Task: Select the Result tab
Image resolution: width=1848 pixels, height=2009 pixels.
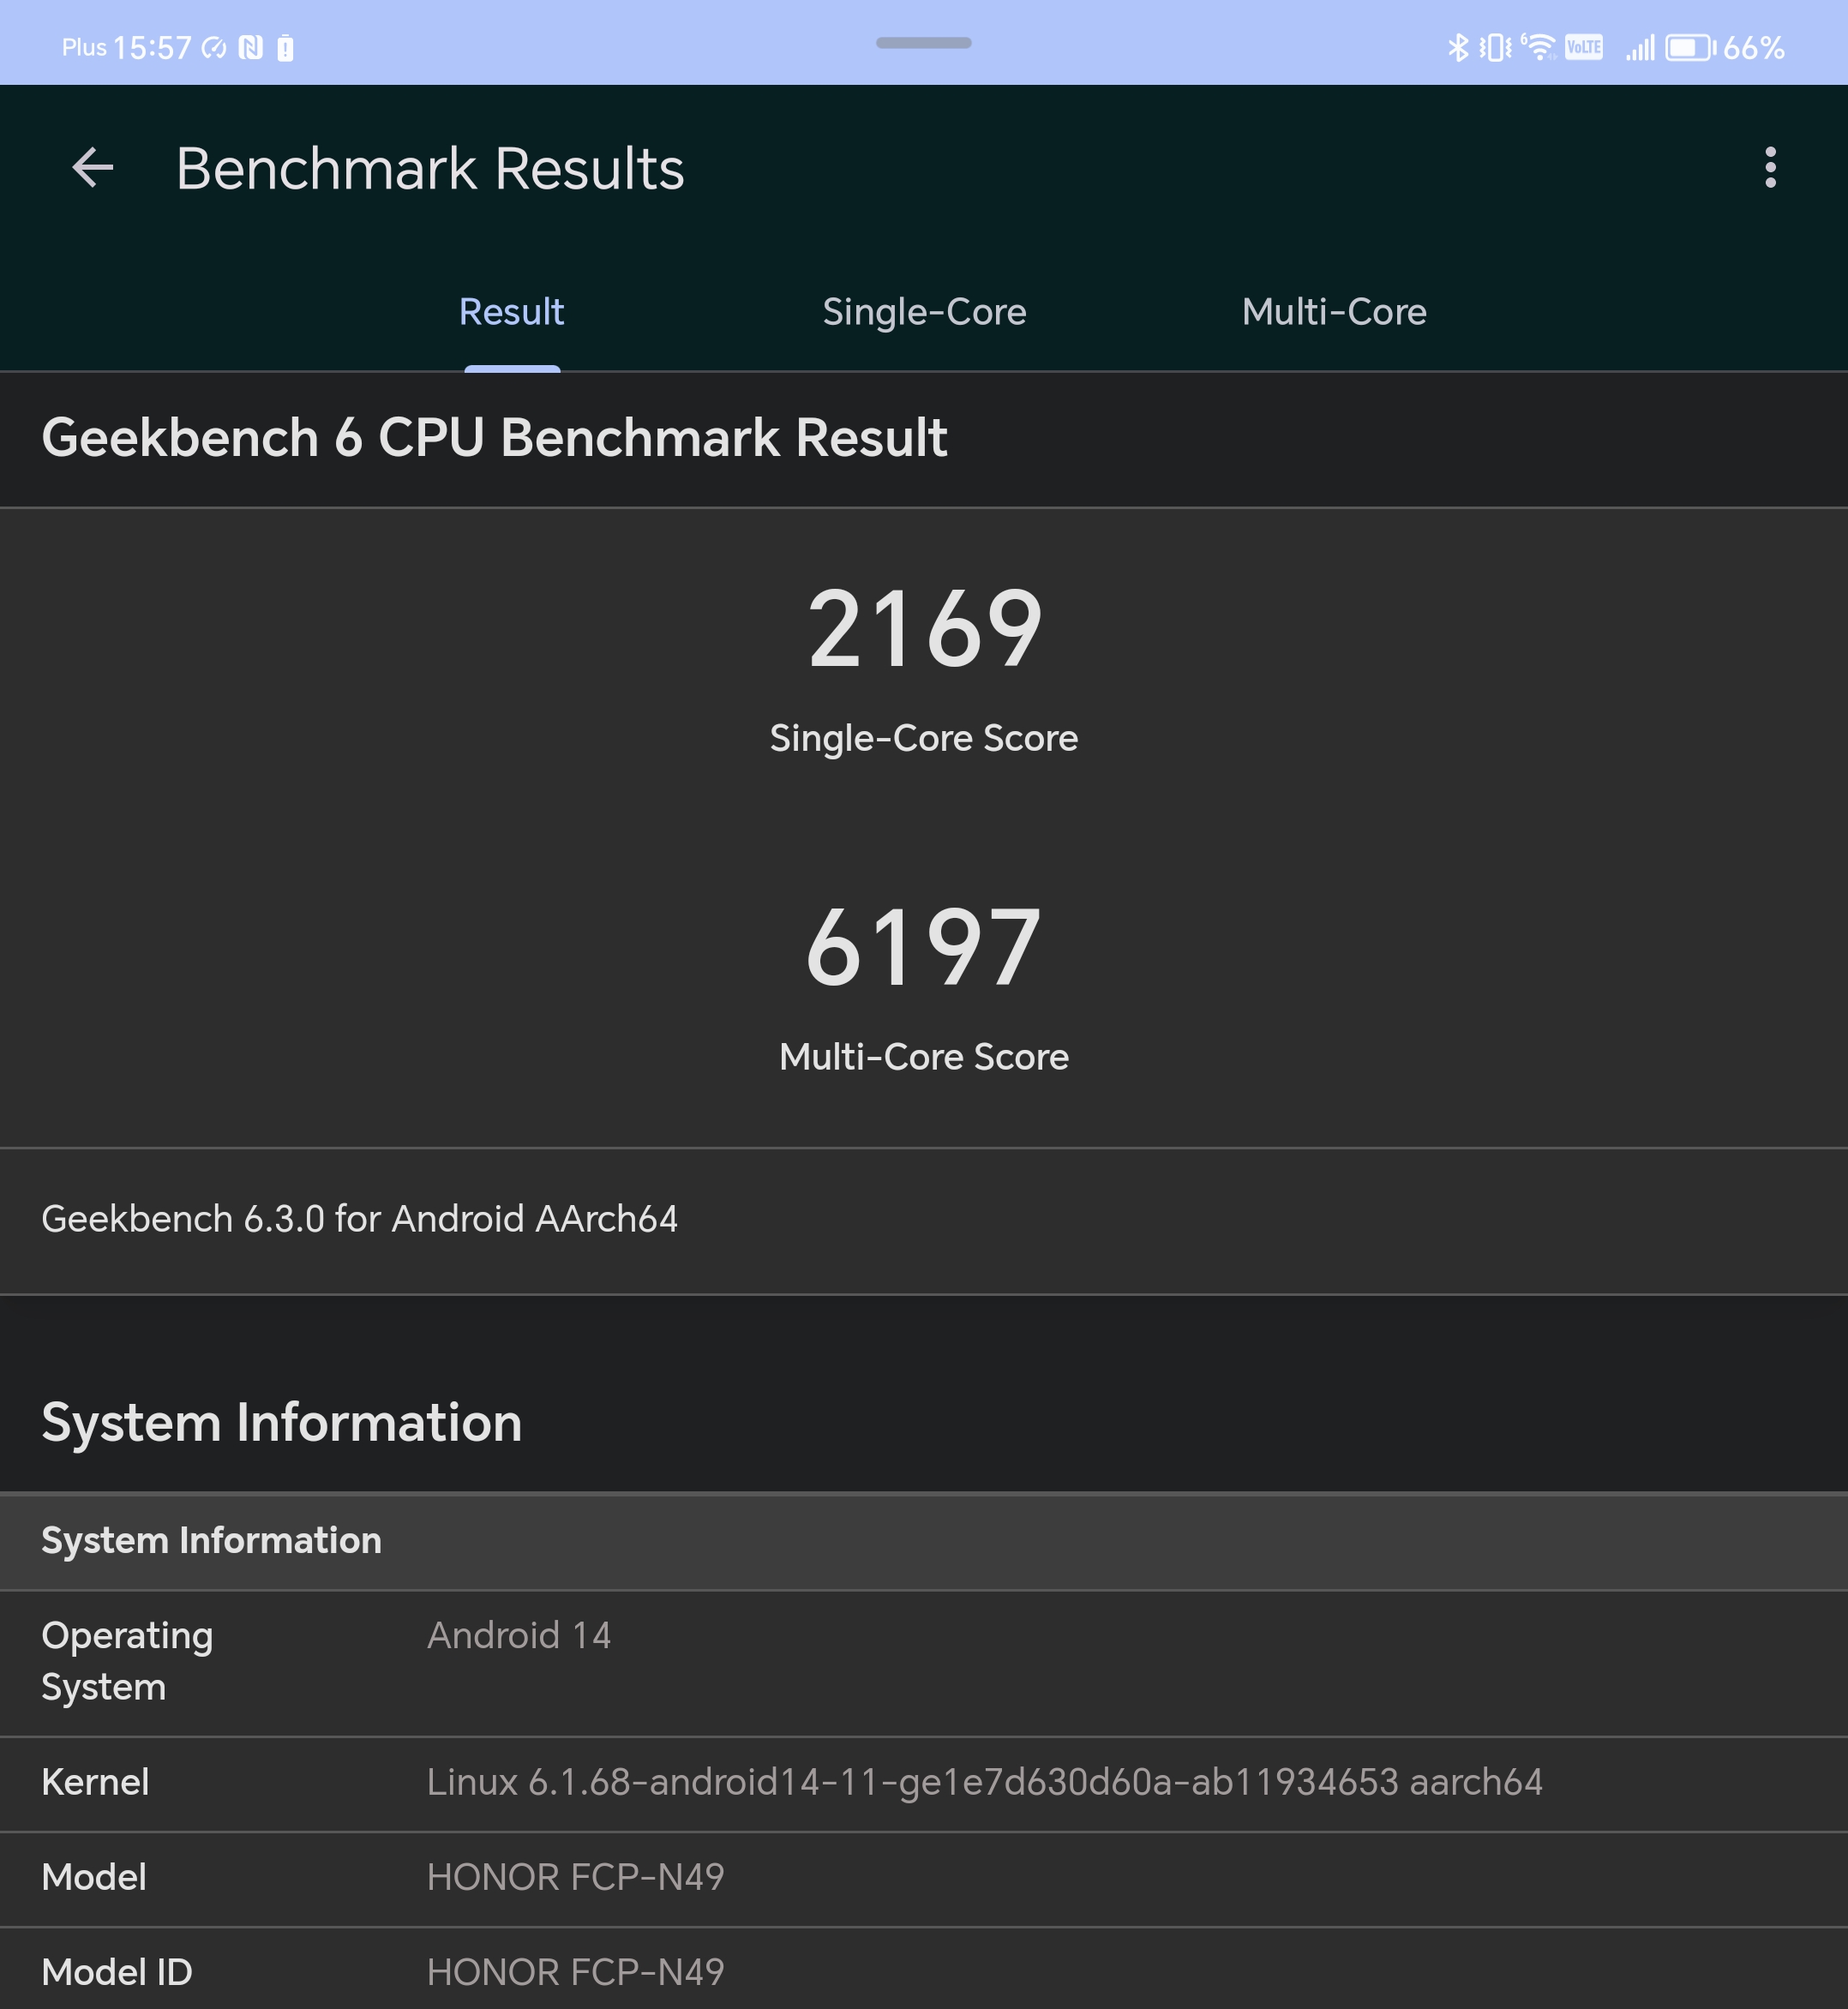Action: (x=511, y=311)
